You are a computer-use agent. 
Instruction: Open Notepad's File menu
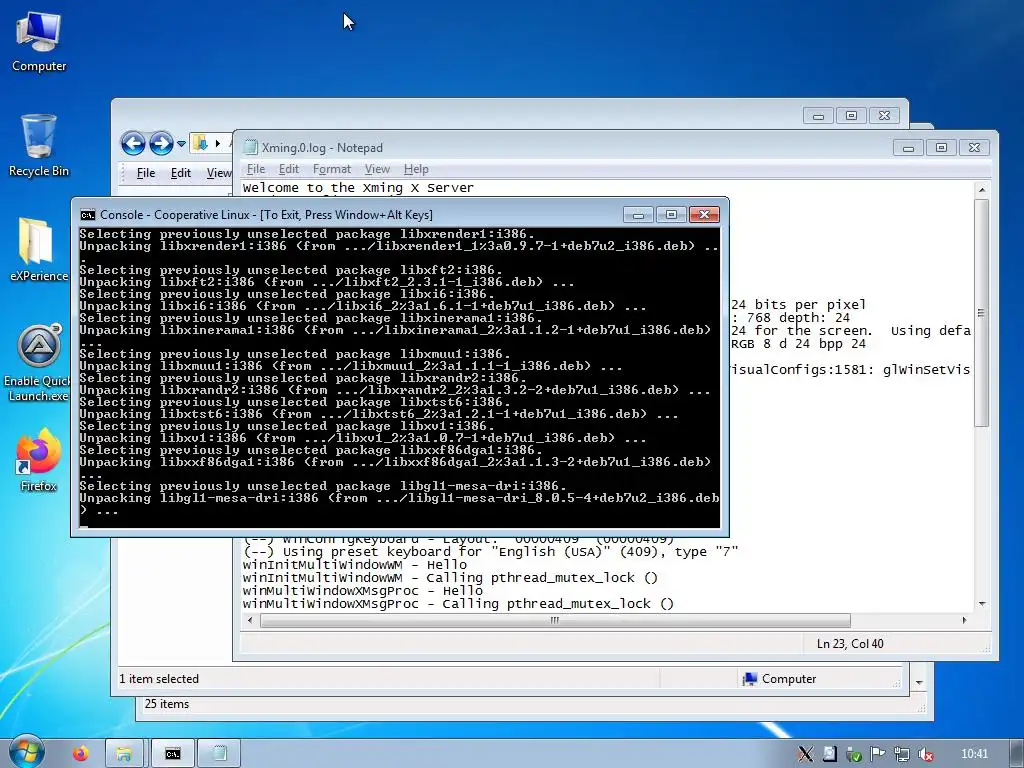point(256,169)
